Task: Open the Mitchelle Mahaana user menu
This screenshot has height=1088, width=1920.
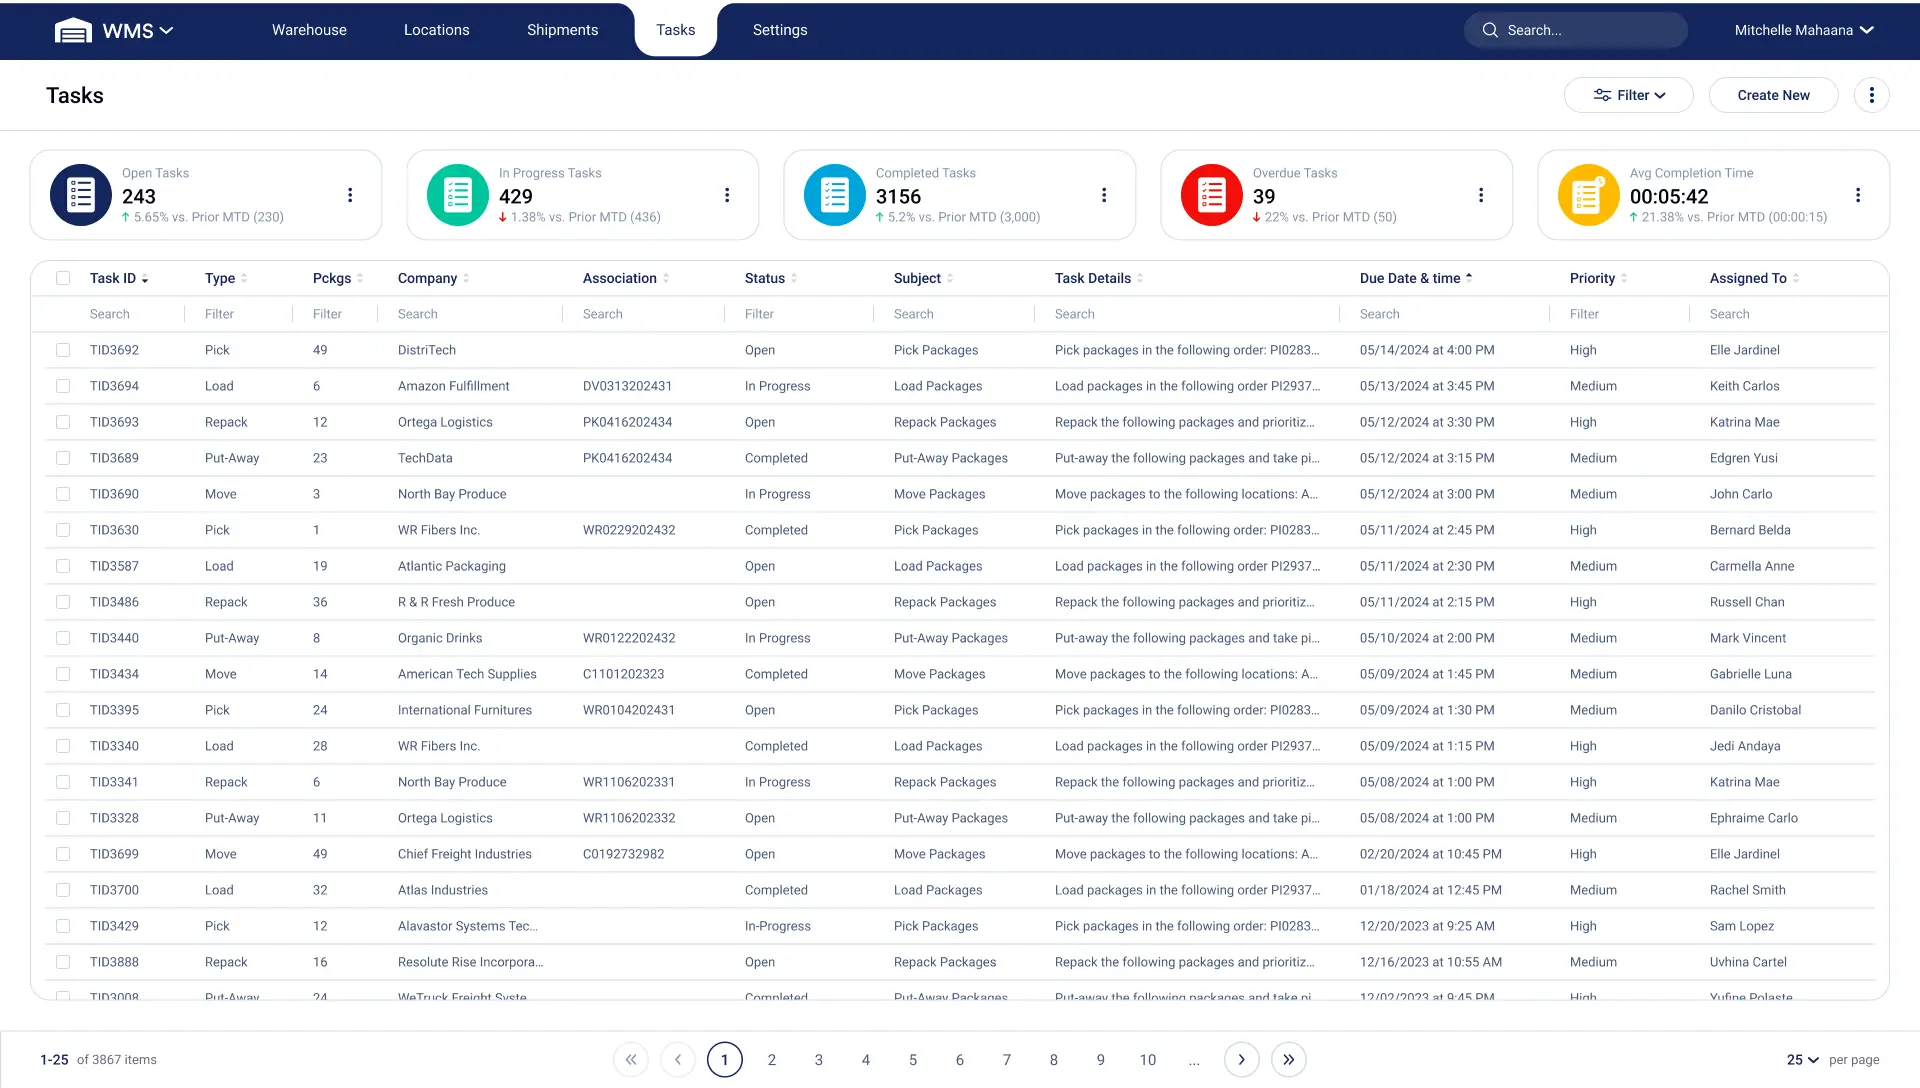Action: point(1803,30)
